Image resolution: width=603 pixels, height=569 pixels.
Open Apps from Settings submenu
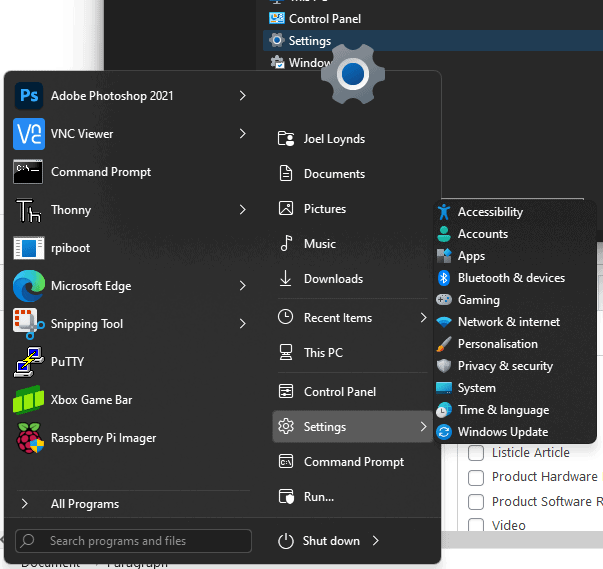coord(514,256)
